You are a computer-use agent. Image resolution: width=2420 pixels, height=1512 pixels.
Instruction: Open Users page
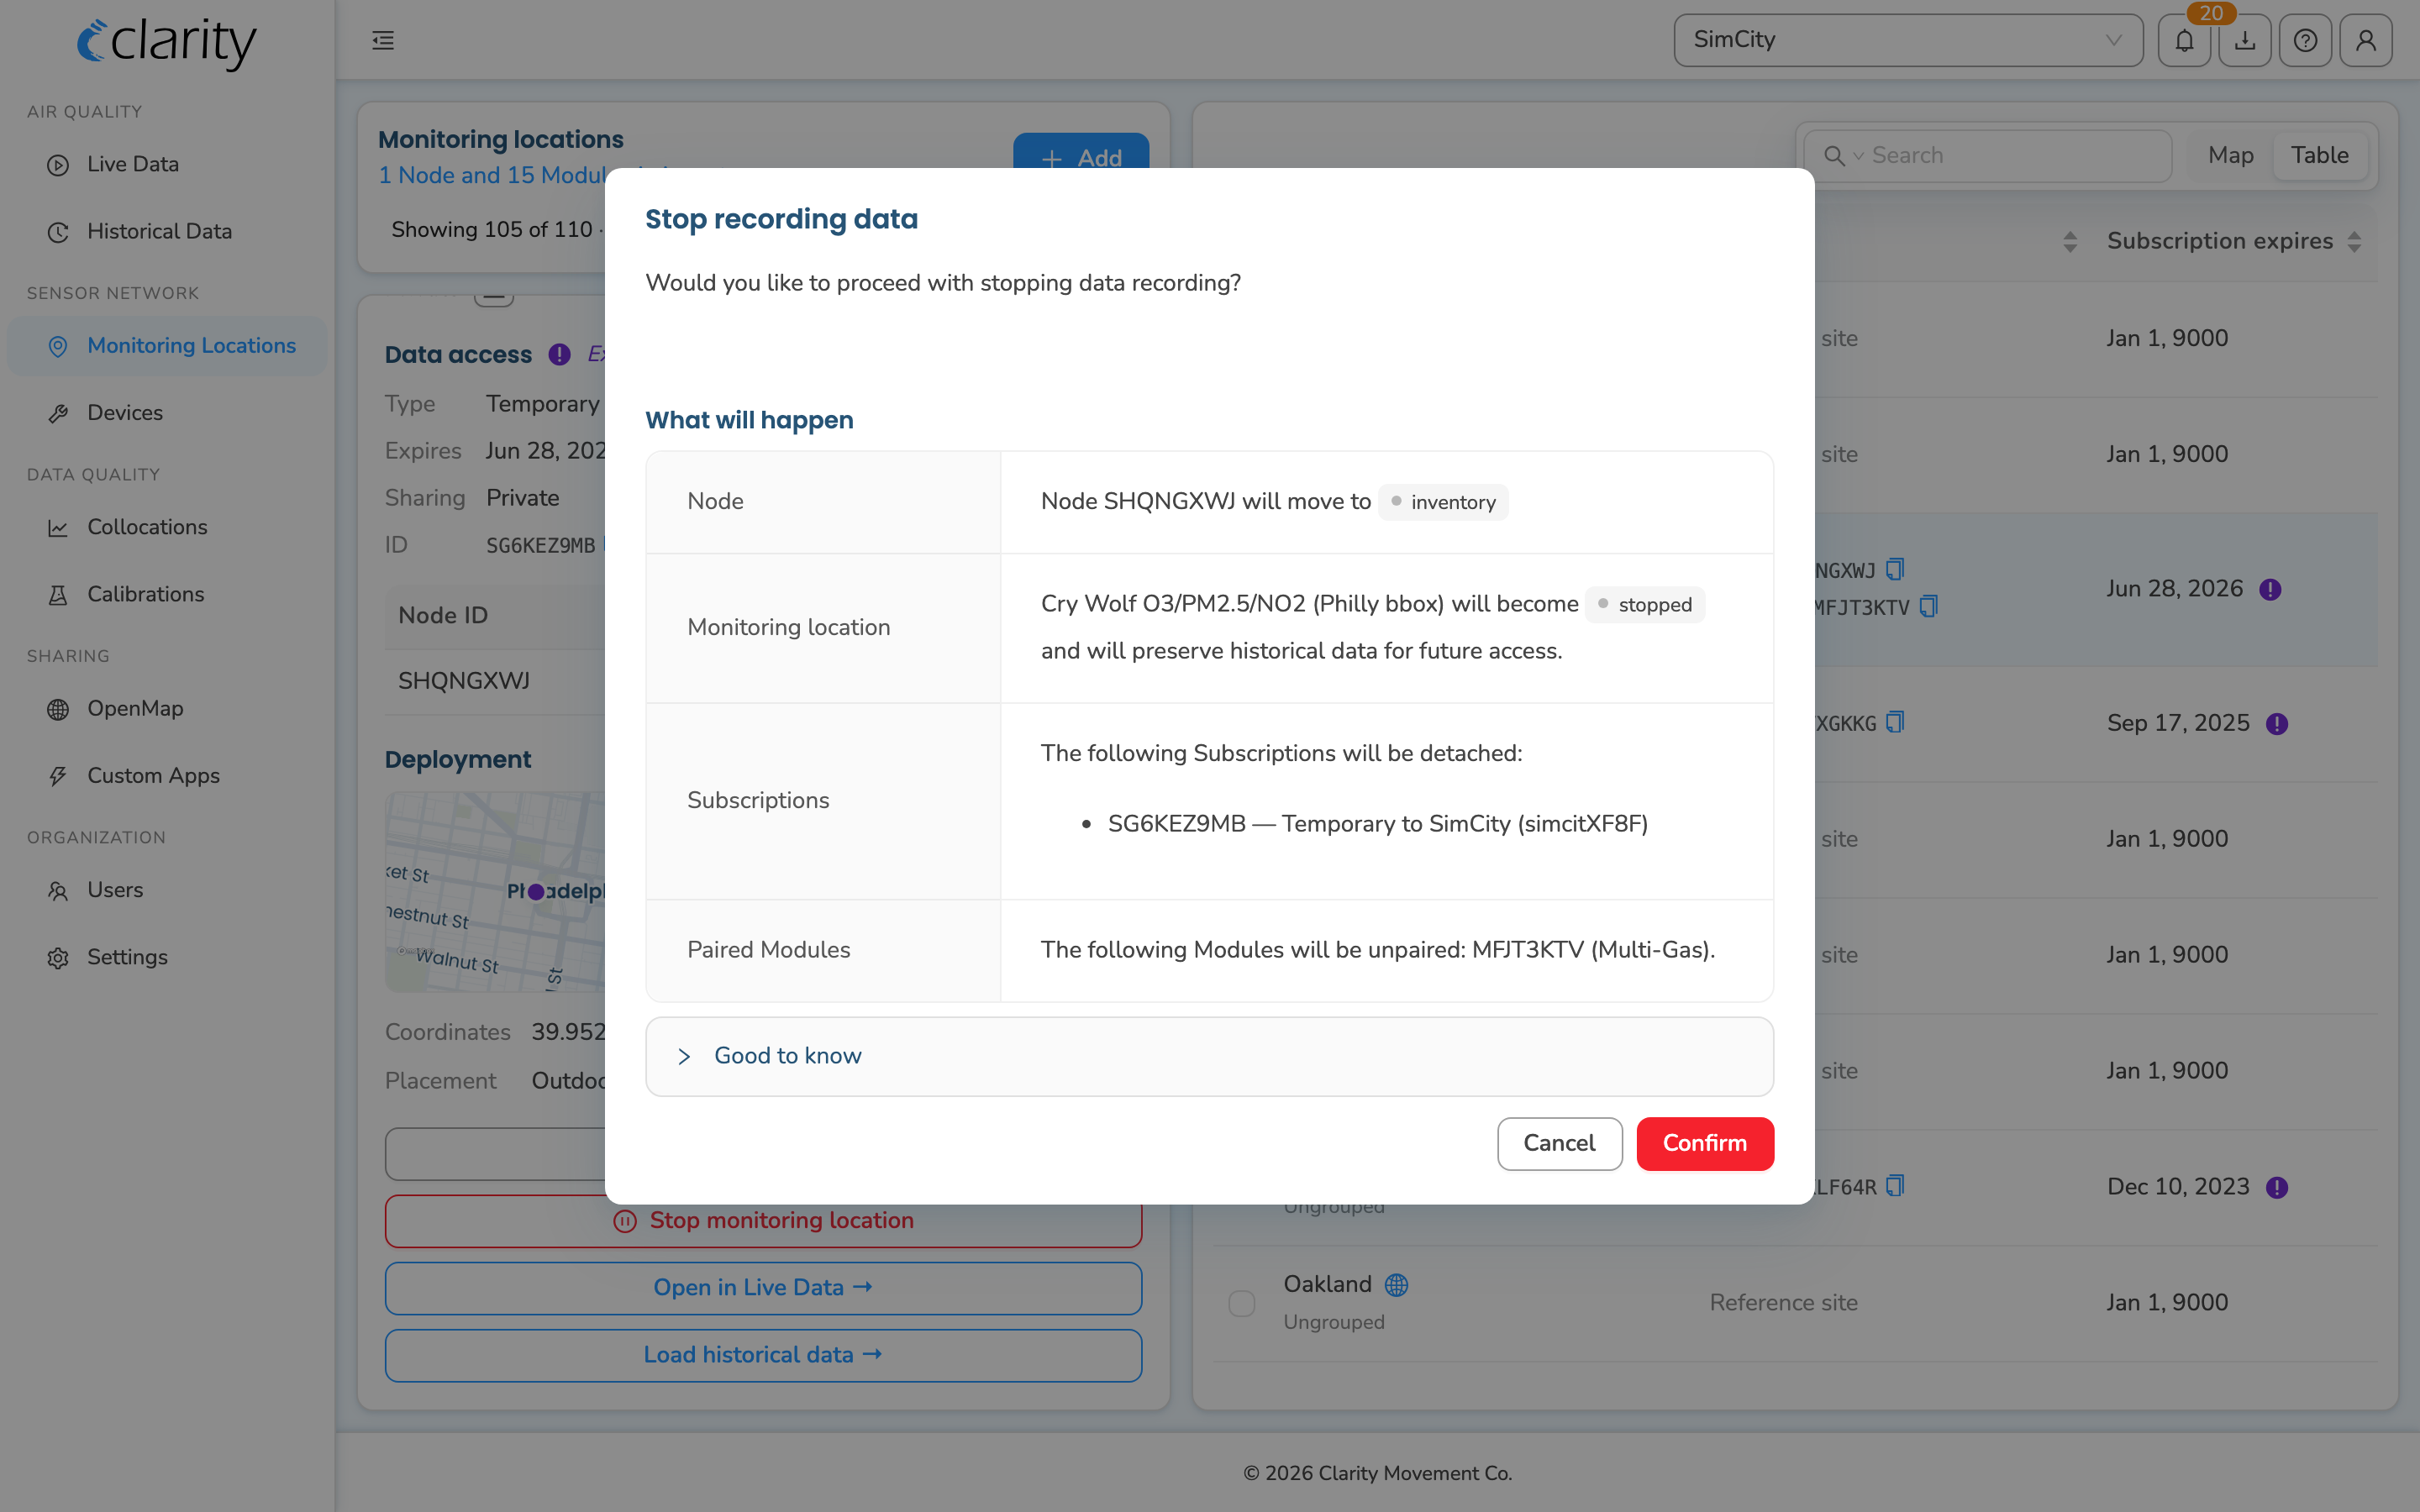point(167,891)
